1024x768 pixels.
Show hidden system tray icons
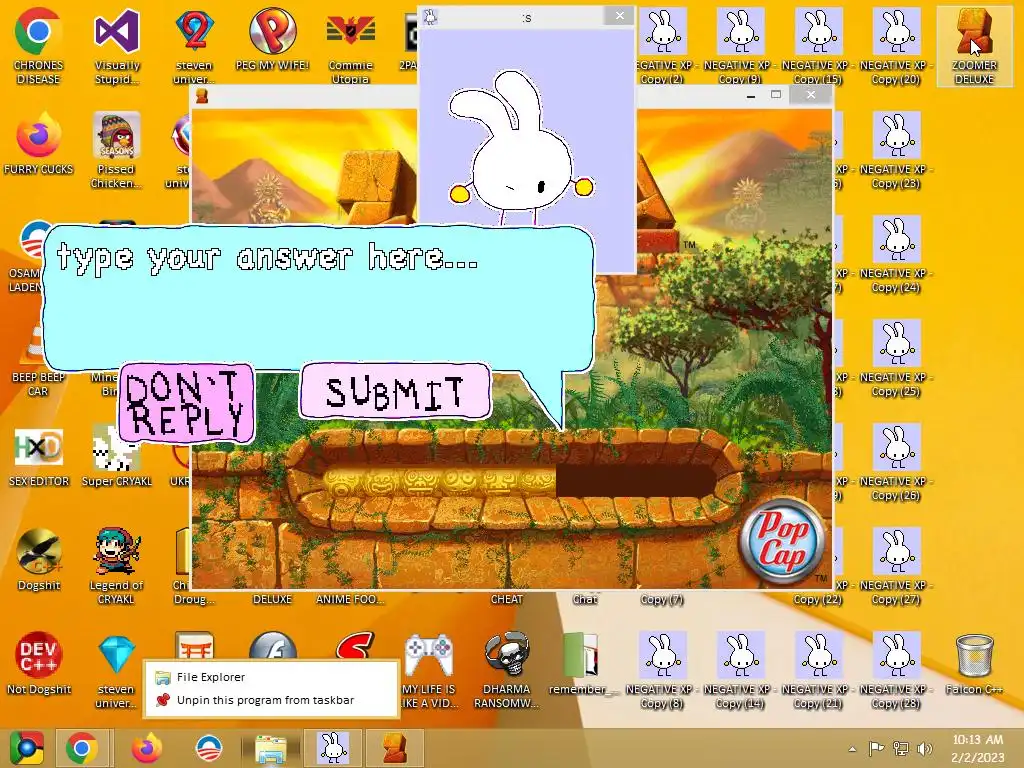(852, 749)
